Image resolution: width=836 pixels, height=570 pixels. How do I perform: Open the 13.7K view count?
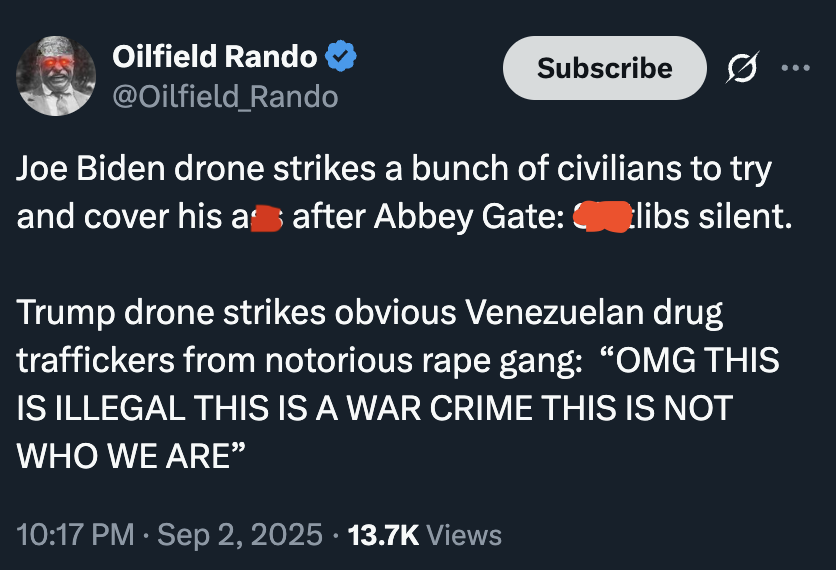[x=383, y=534]
